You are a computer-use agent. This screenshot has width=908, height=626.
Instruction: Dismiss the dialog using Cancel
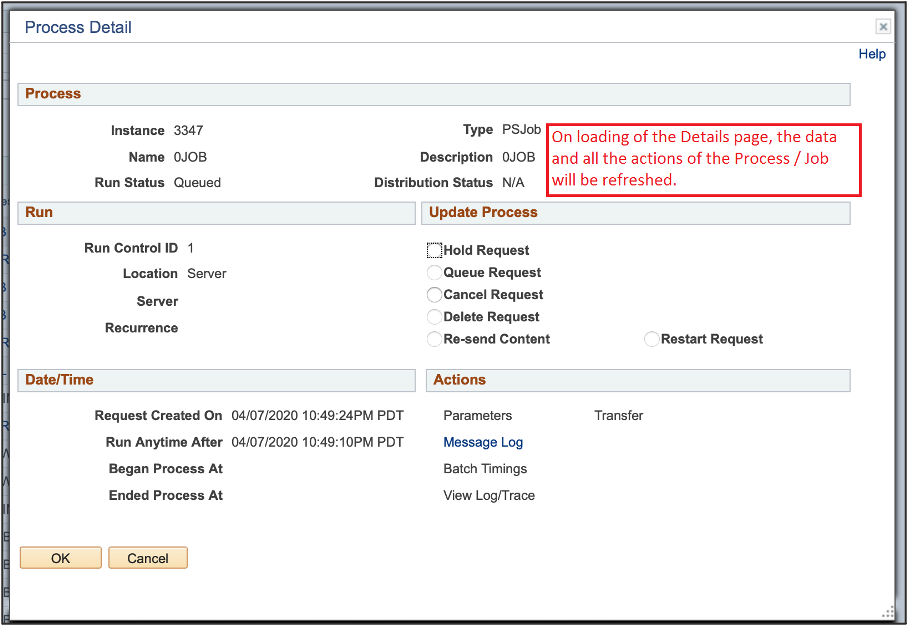147,557
